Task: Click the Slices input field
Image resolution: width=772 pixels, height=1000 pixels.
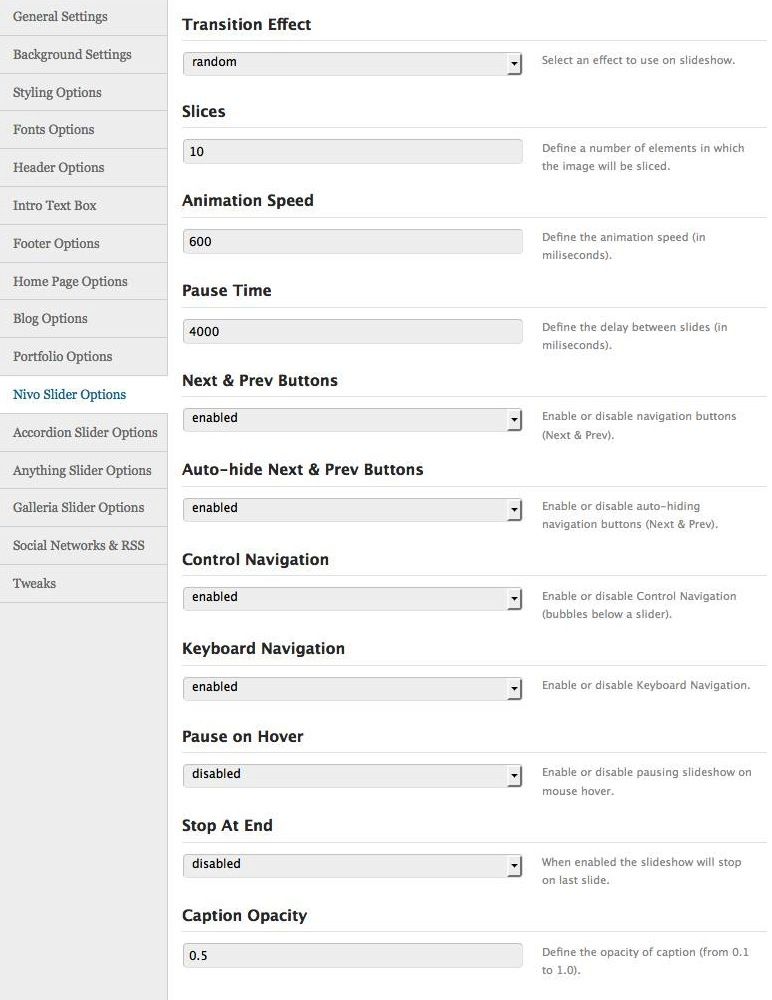Action: pos(352,152)
